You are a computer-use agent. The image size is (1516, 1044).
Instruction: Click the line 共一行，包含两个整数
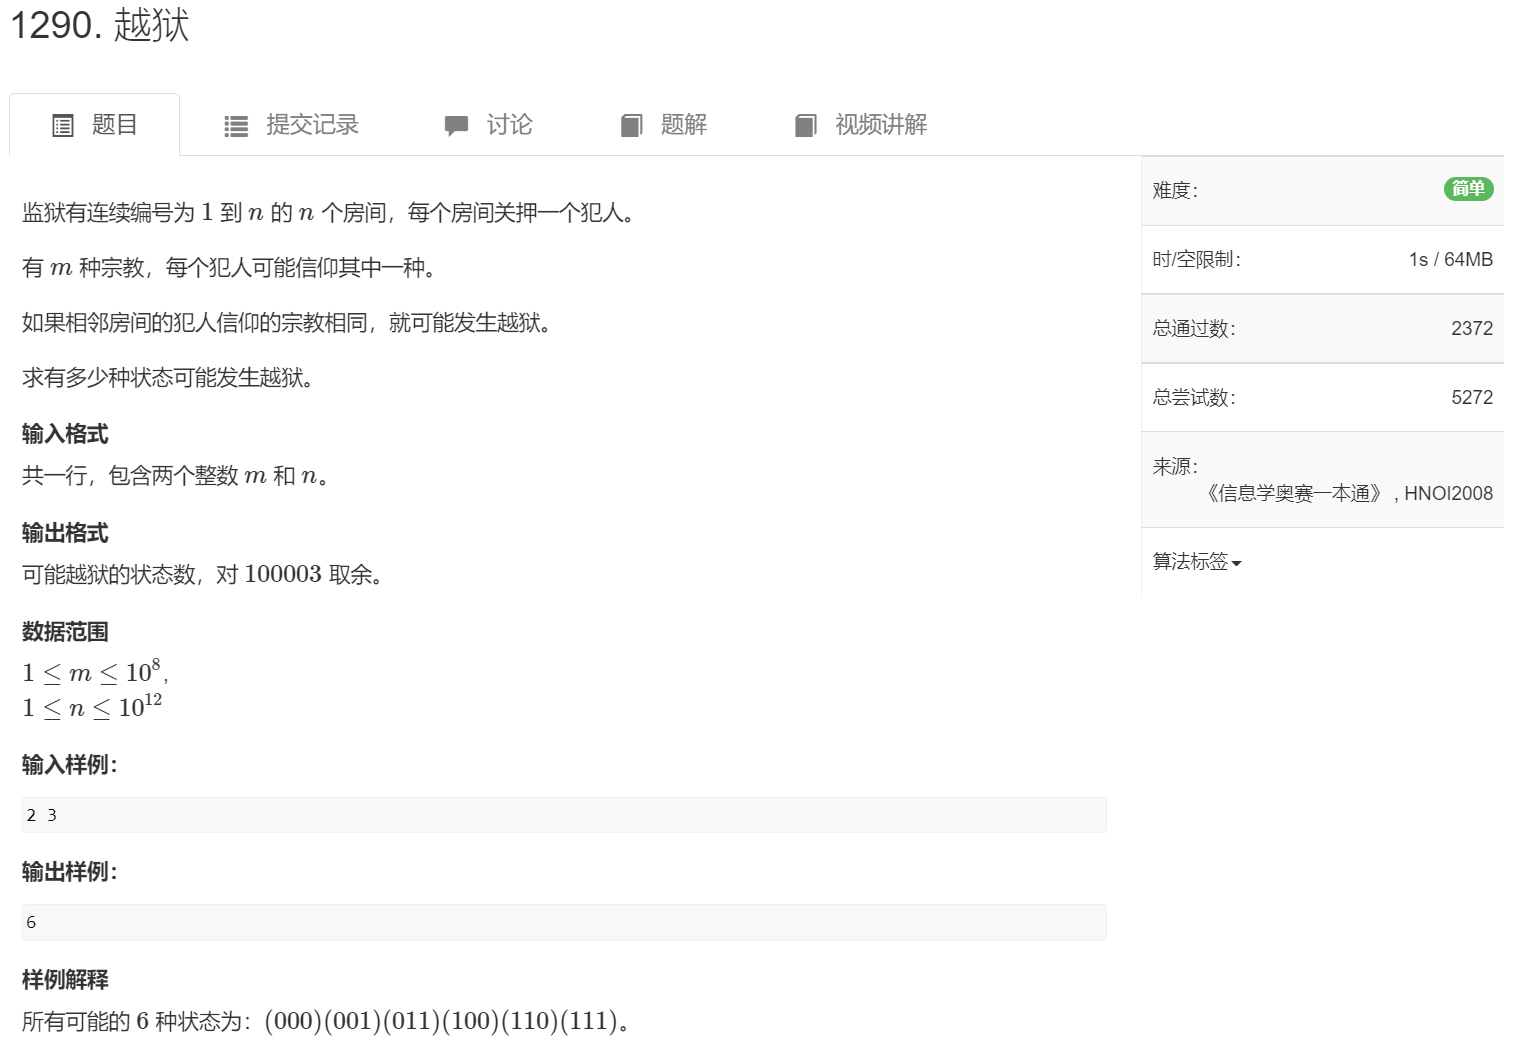click(176, 476)
